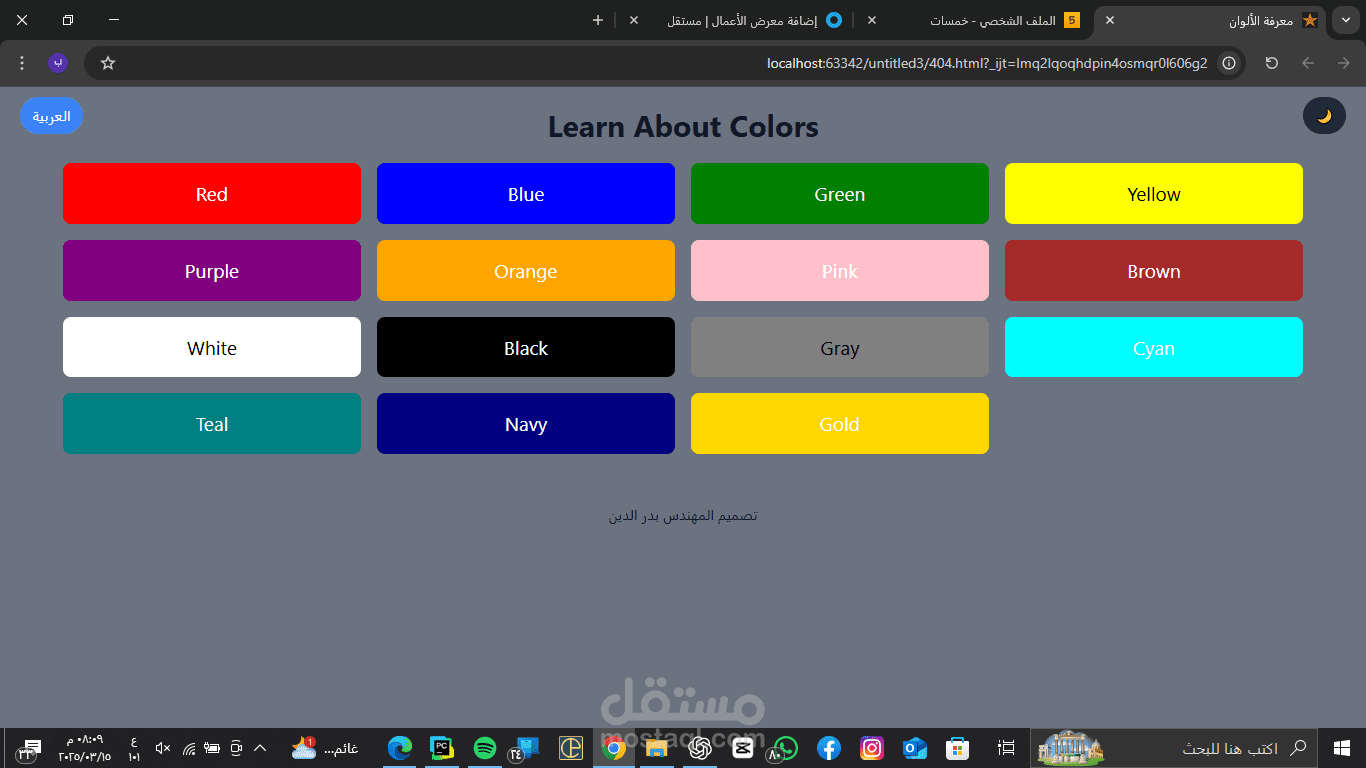Screen dimensions: 1366x768
Task: Choose the Yellow color card
Action: pos(1154,194)
